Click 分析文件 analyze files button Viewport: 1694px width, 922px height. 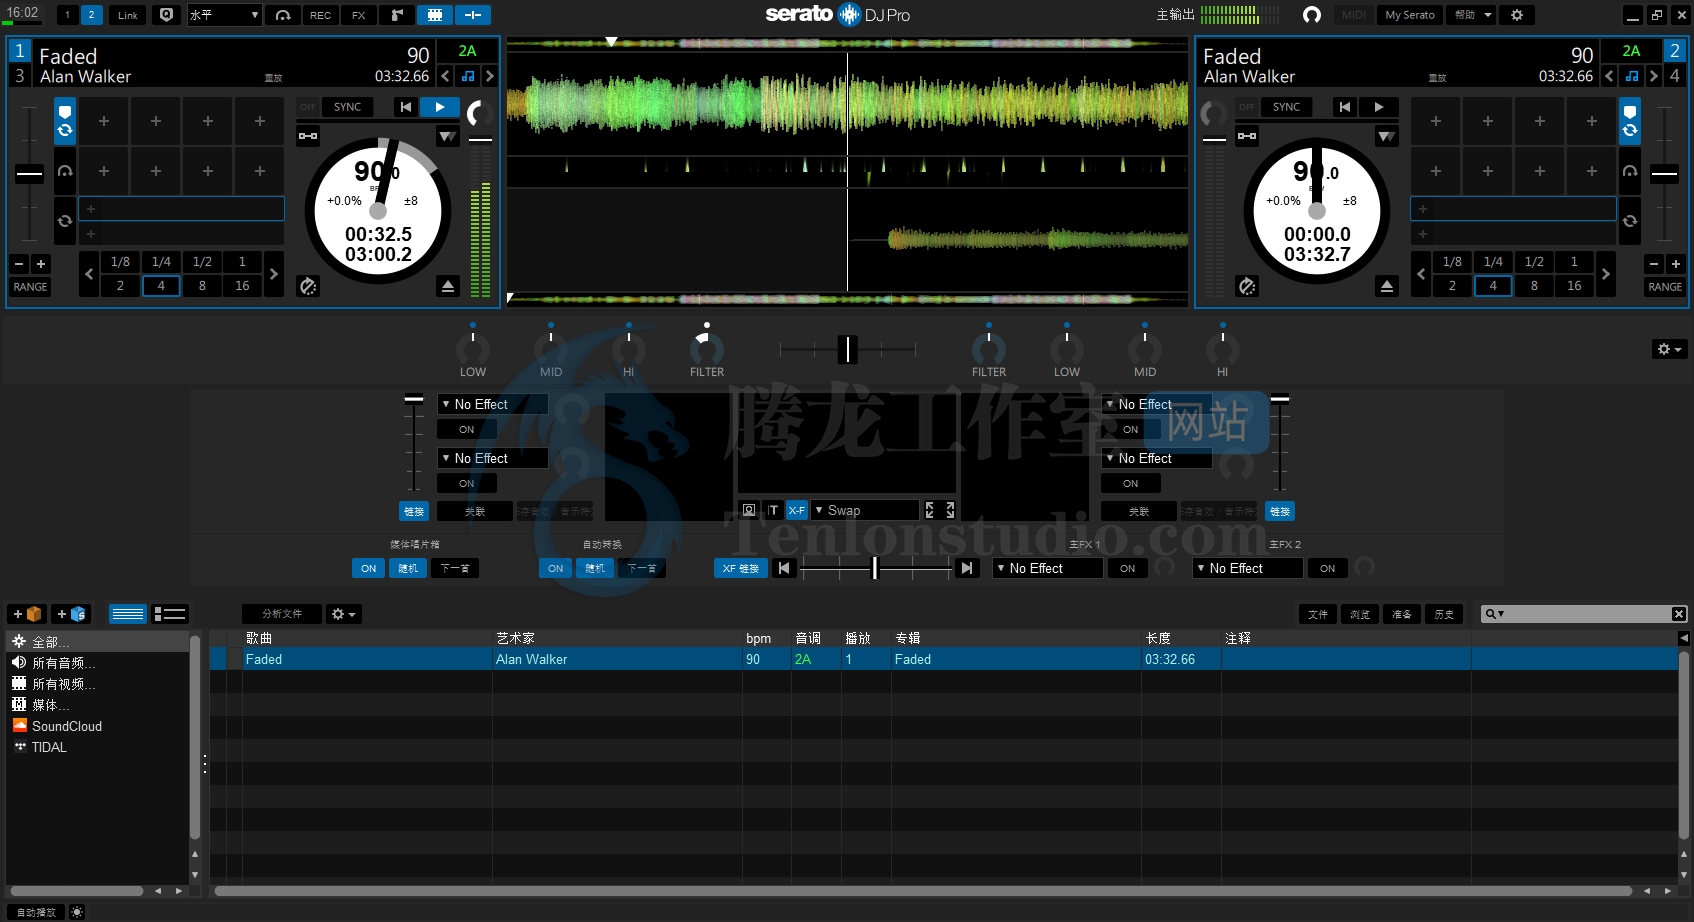(x=282, y=614)
